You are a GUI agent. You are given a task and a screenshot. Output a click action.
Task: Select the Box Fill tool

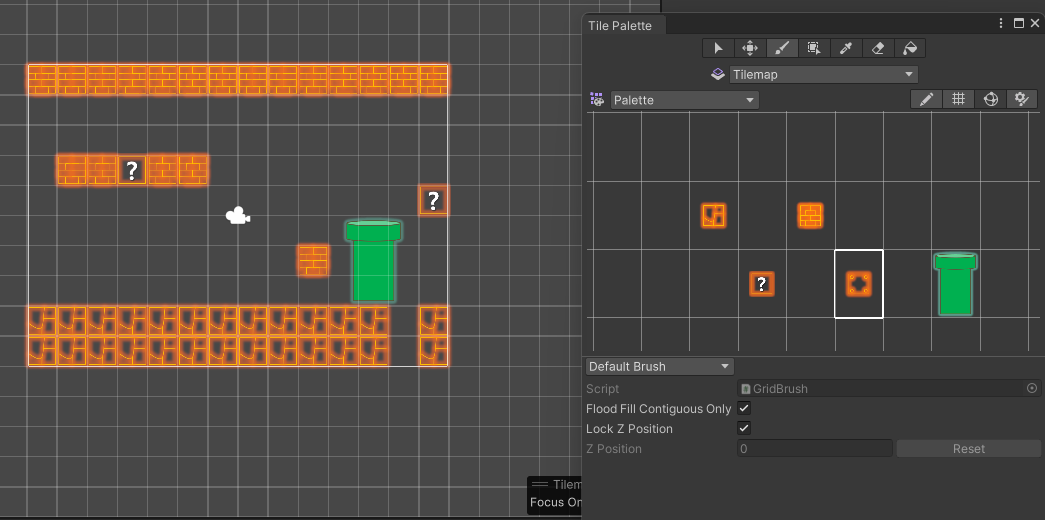pyautogui.click(x=814, y=48)
